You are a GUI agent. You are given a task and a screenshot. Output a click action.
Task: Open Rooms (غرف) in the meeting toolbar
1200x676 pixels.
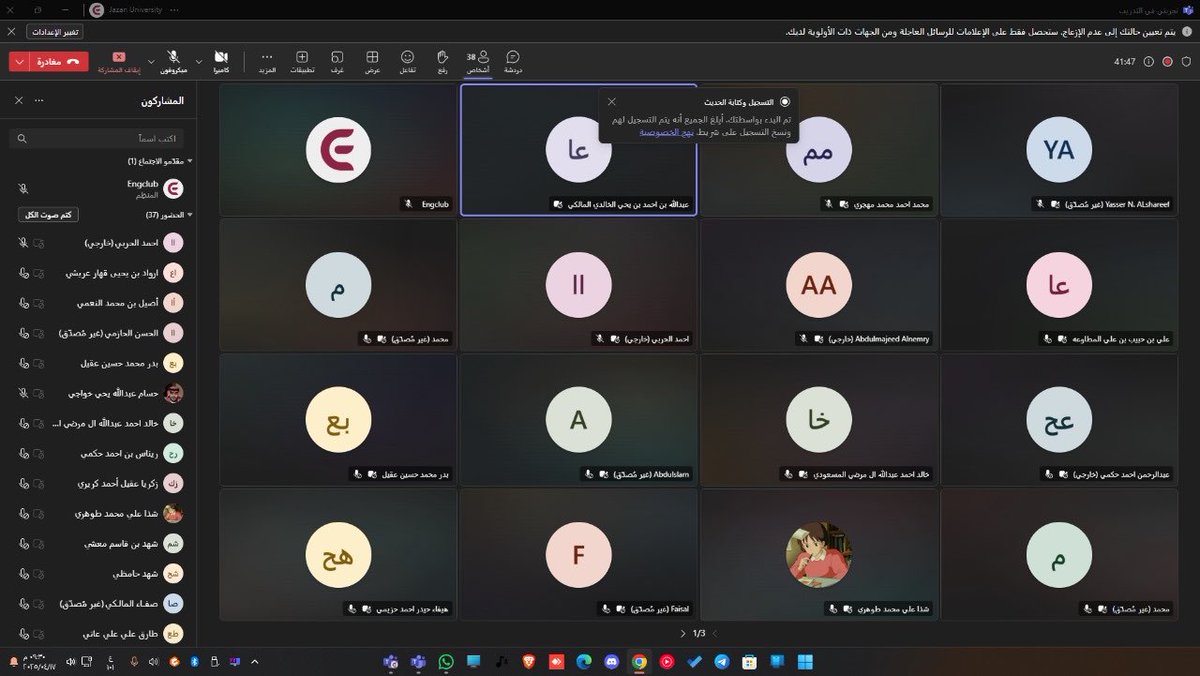[337, 61]
